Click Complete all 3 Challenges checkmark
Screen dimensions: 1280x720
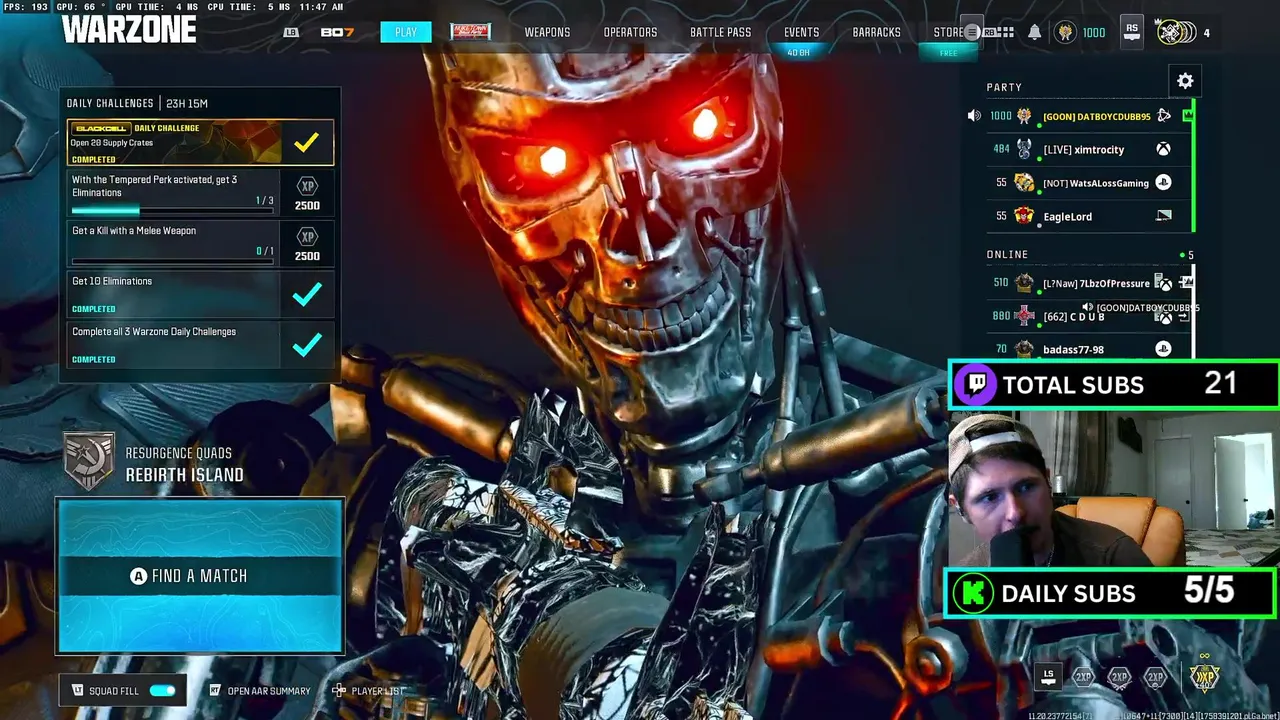coord(307,345)
